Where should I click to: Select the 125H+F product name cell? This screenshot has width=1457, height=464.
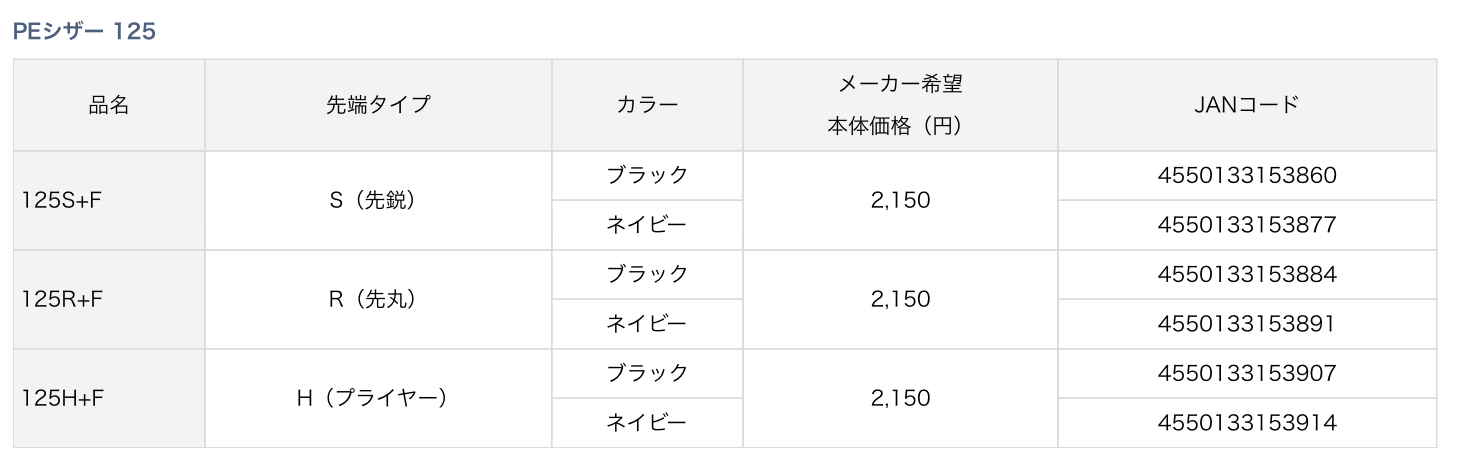[63, 398]
